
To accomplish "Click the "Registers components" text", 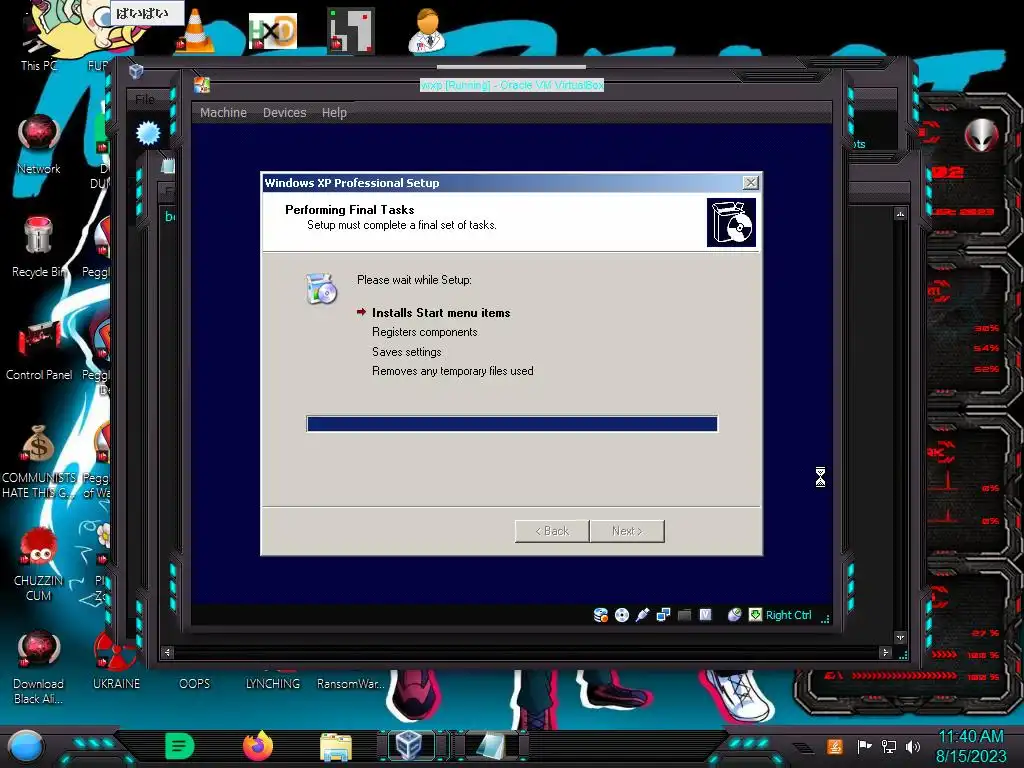I will [x=424, y=332].
